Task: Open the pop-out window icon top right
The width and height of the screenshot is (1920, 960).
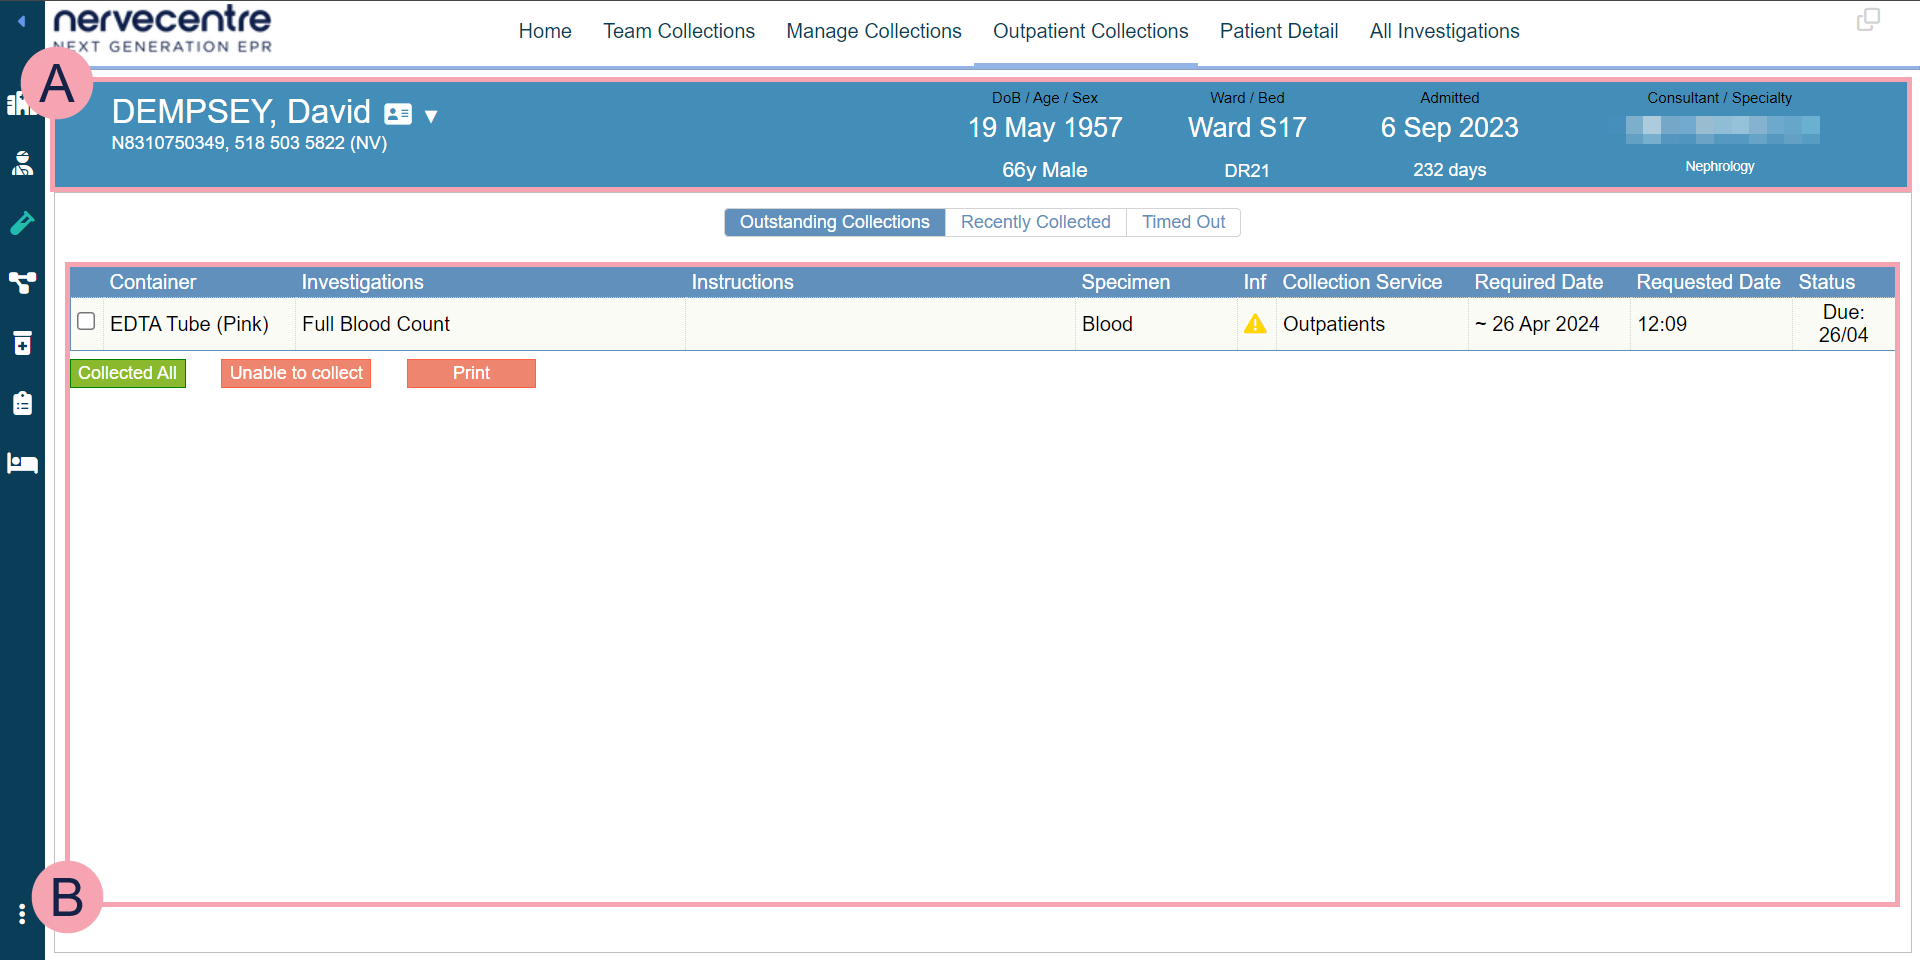Action: pyautogui.click(x=1868, y=20)
